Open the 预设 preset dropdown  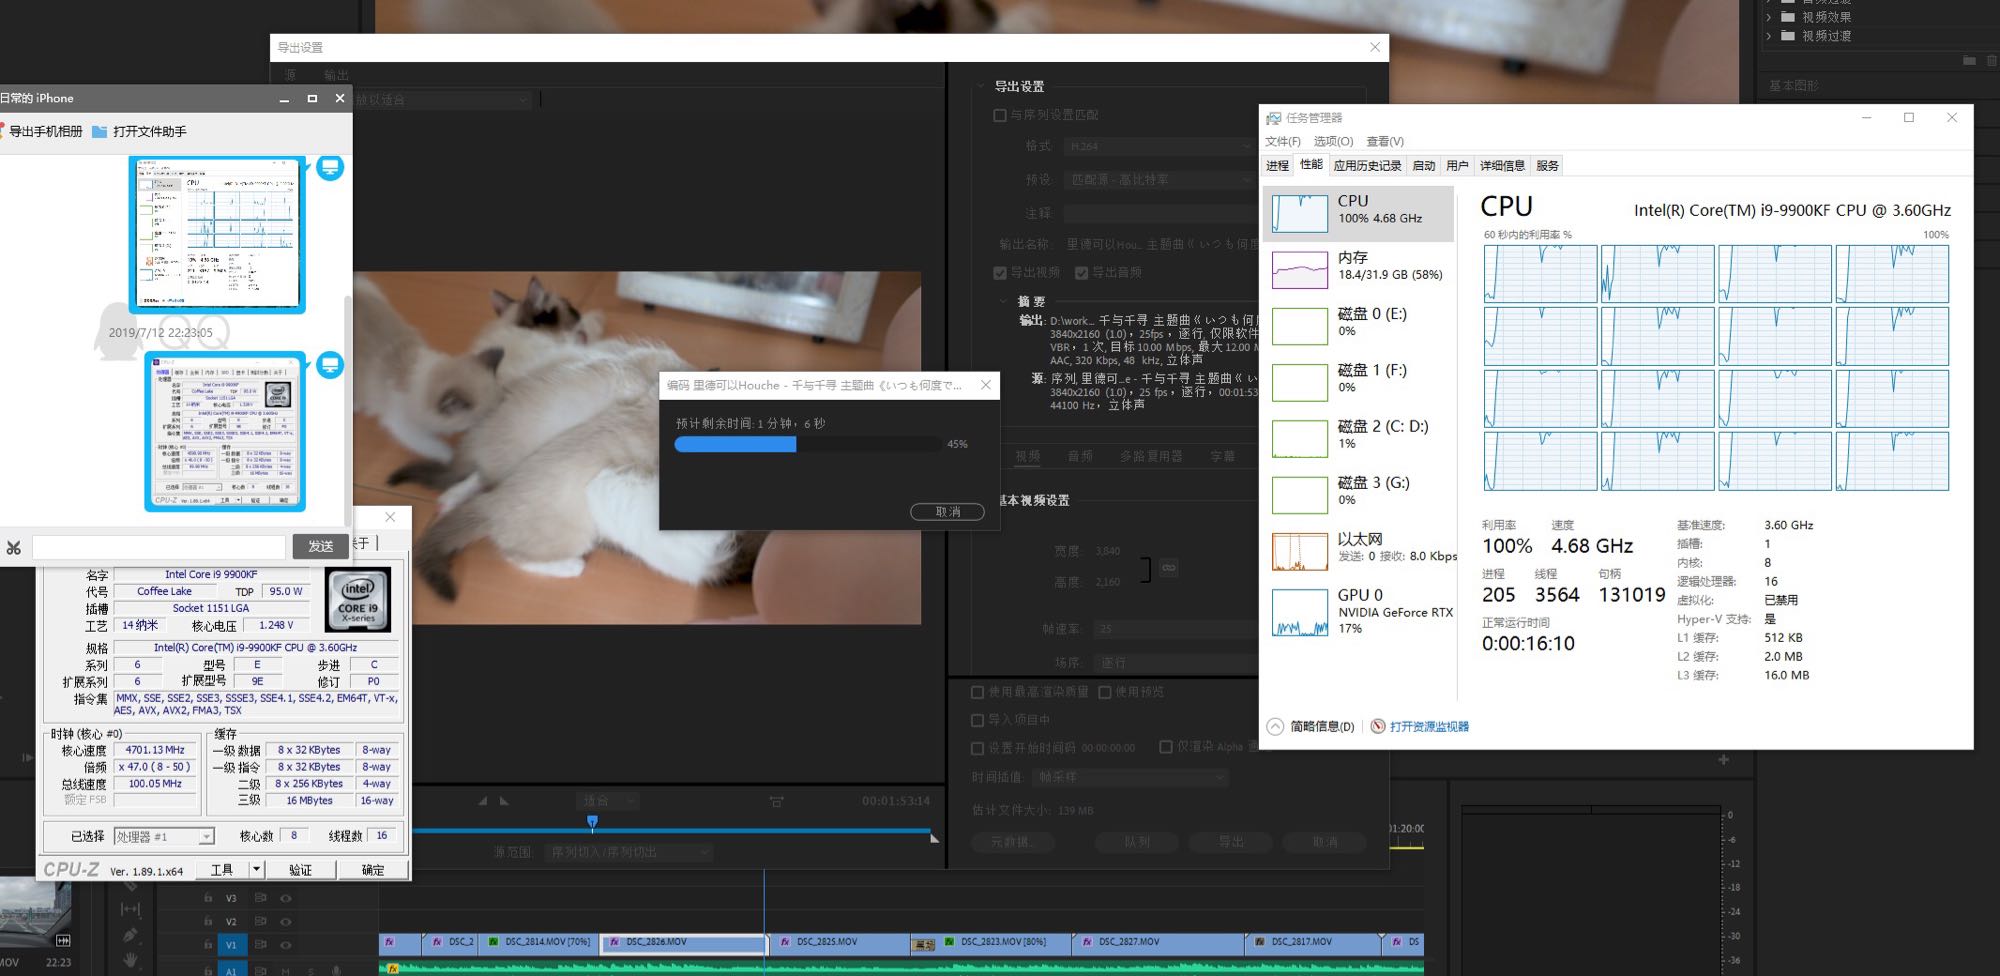(1159, 180)
